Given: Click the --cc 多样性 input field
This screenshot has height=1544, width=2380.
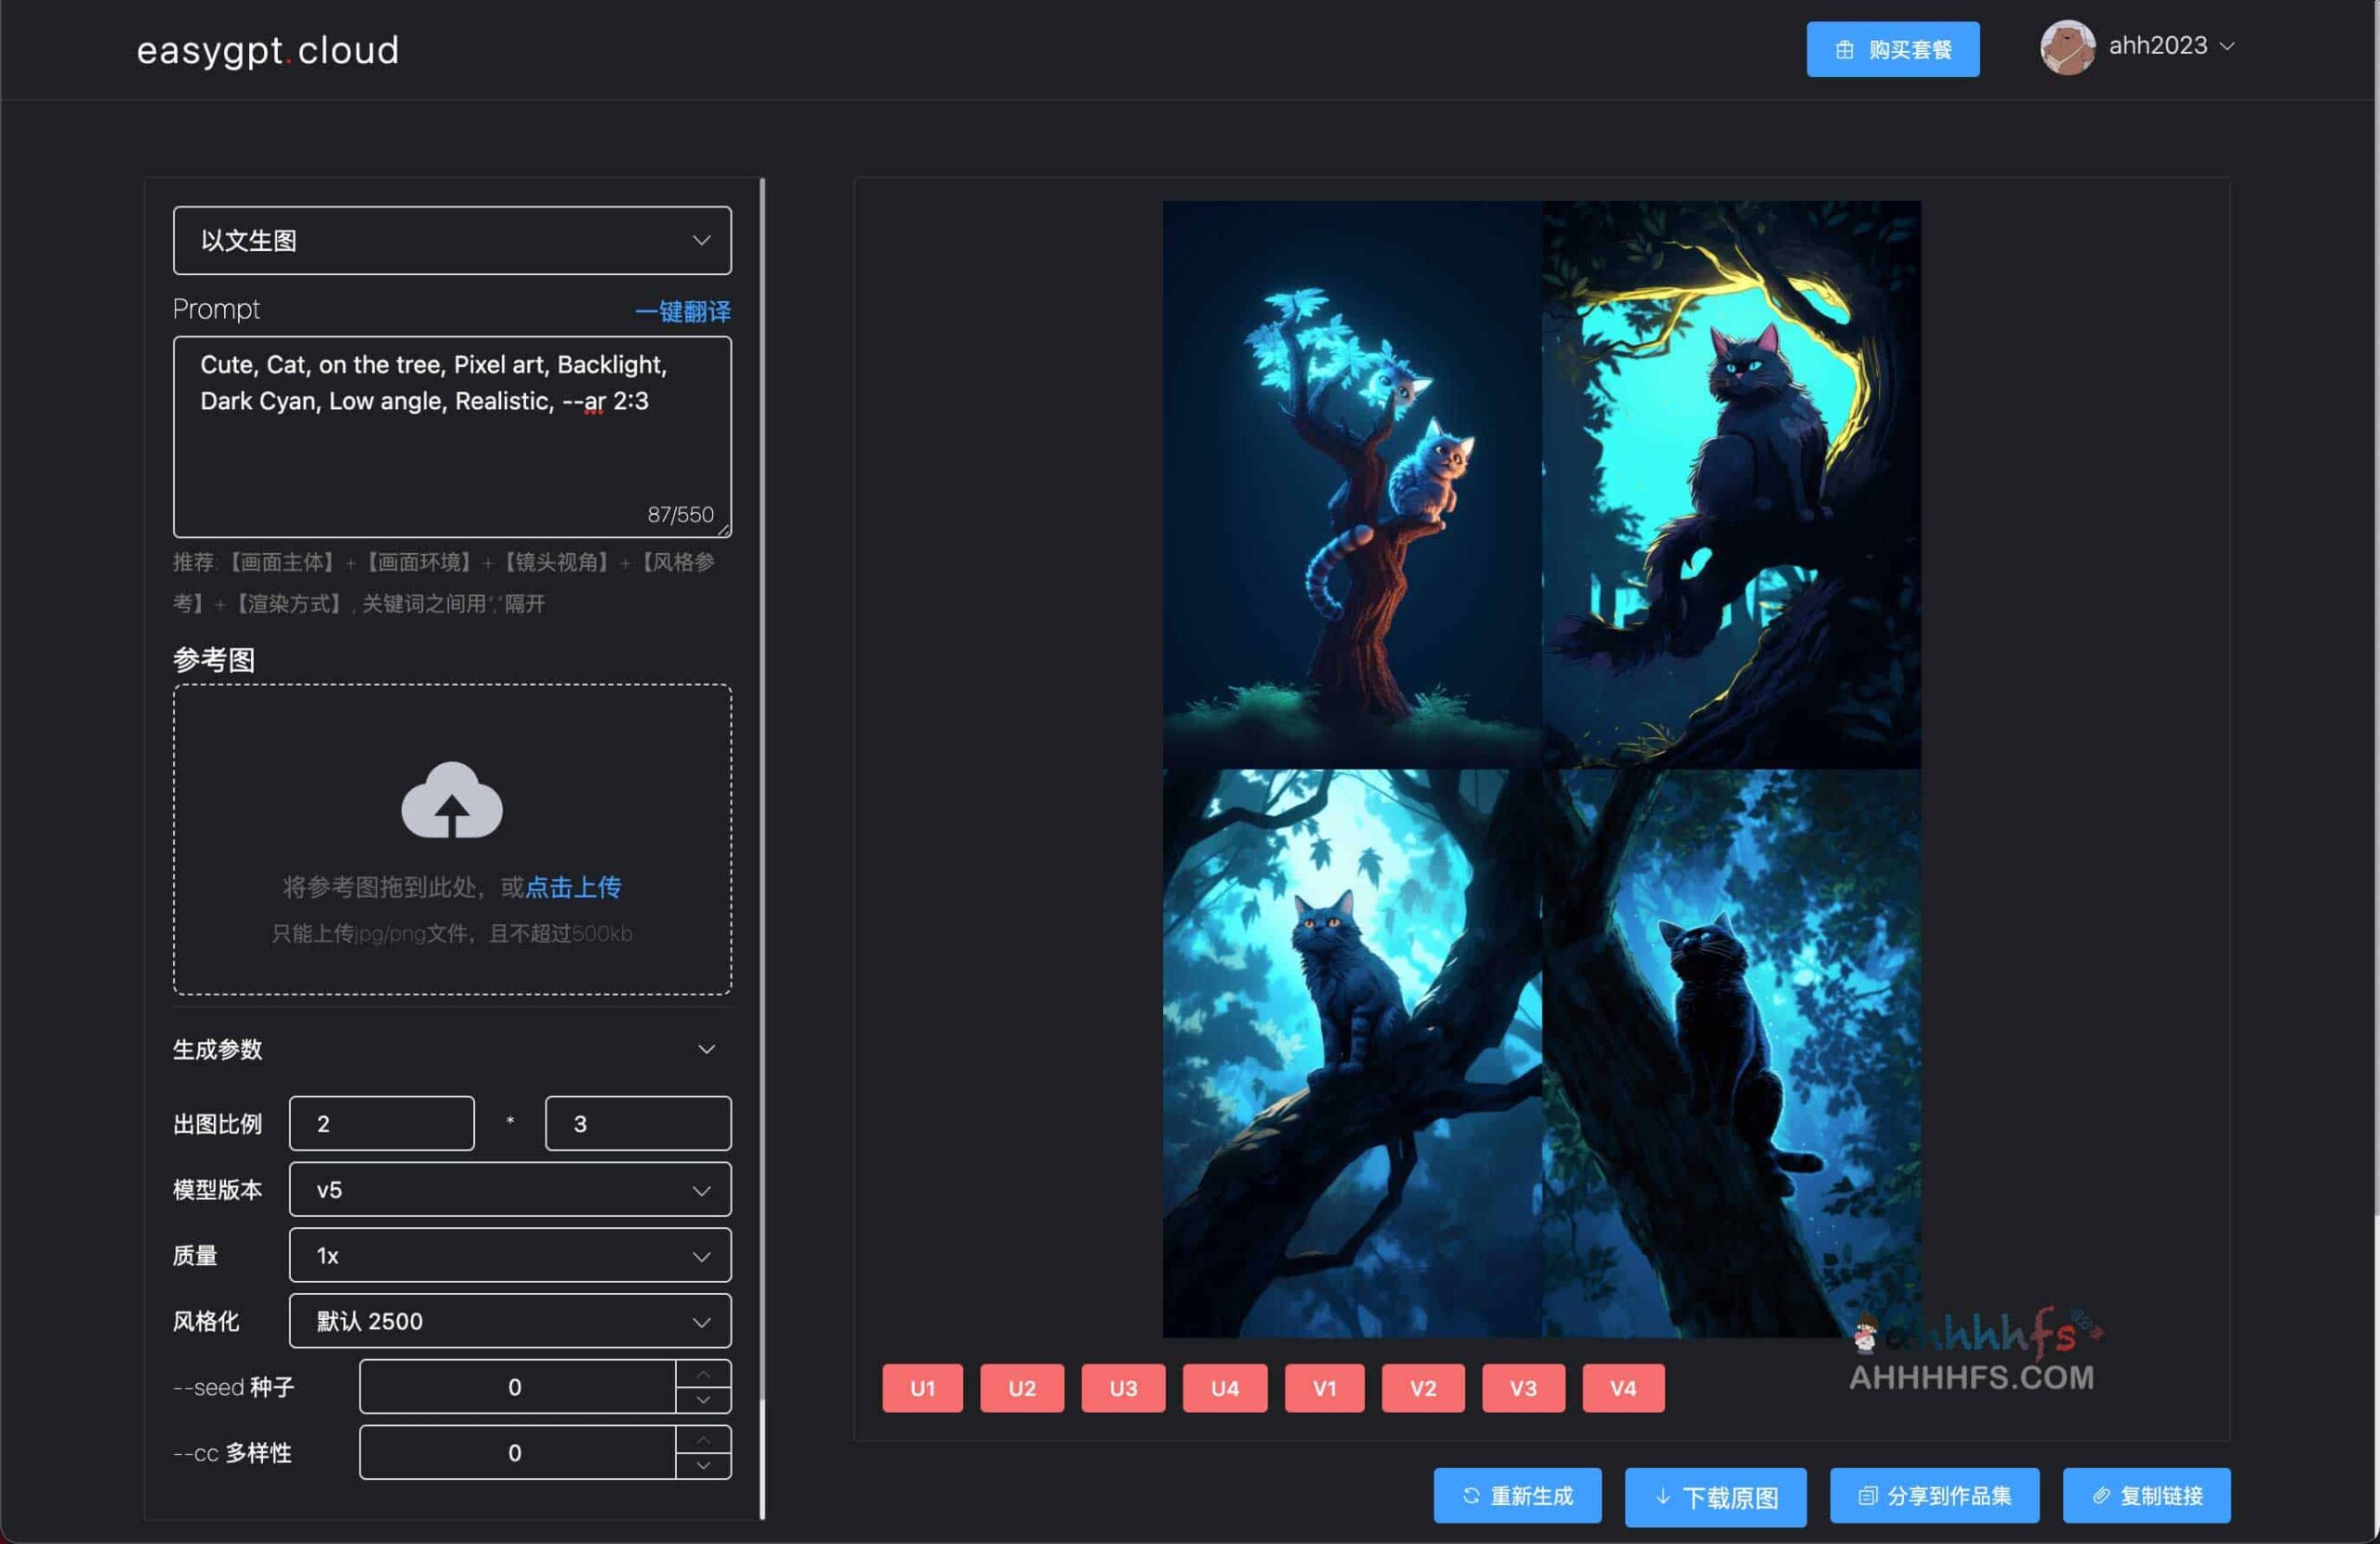Looking at the screenshot, I should [516, 1452].
